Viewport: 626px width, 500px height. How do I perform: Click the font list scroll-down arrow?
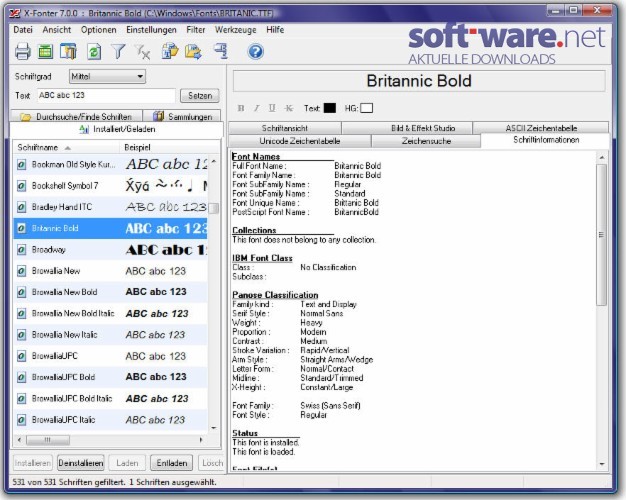[x=214, y=428]
